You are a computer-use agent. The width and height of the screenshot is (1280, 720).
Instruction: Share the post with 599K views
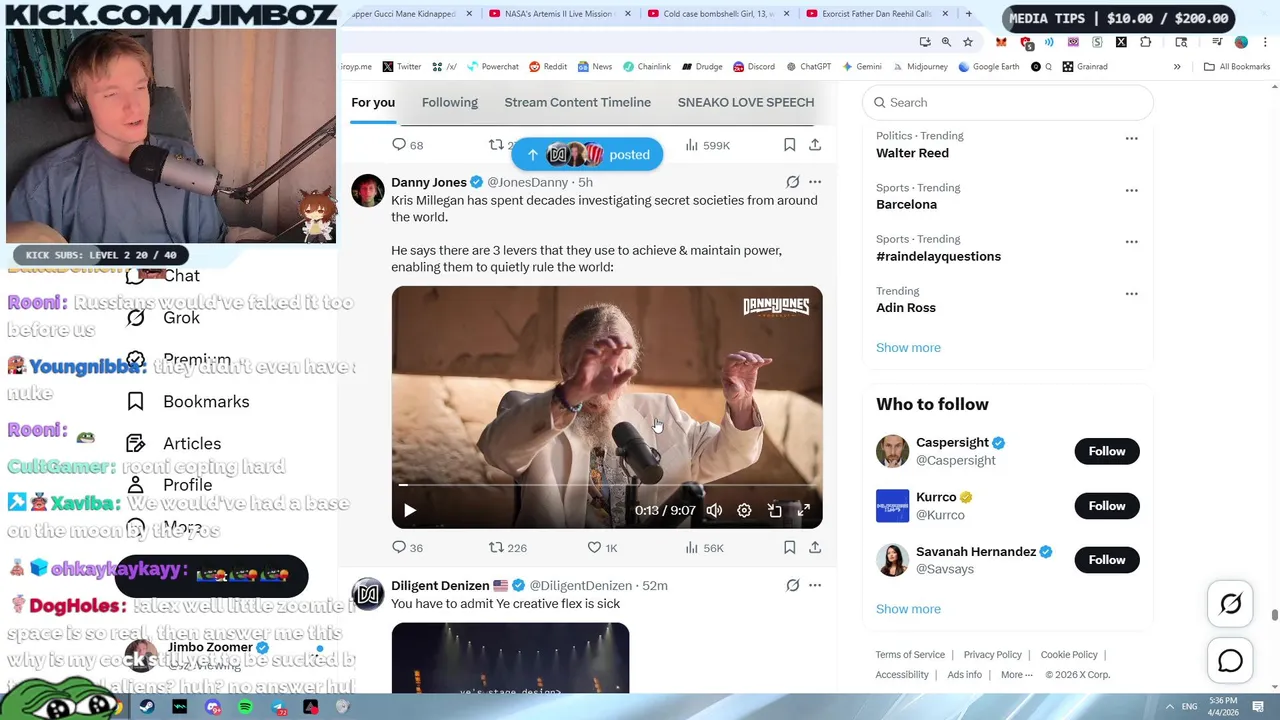click(x=815, y=145)
